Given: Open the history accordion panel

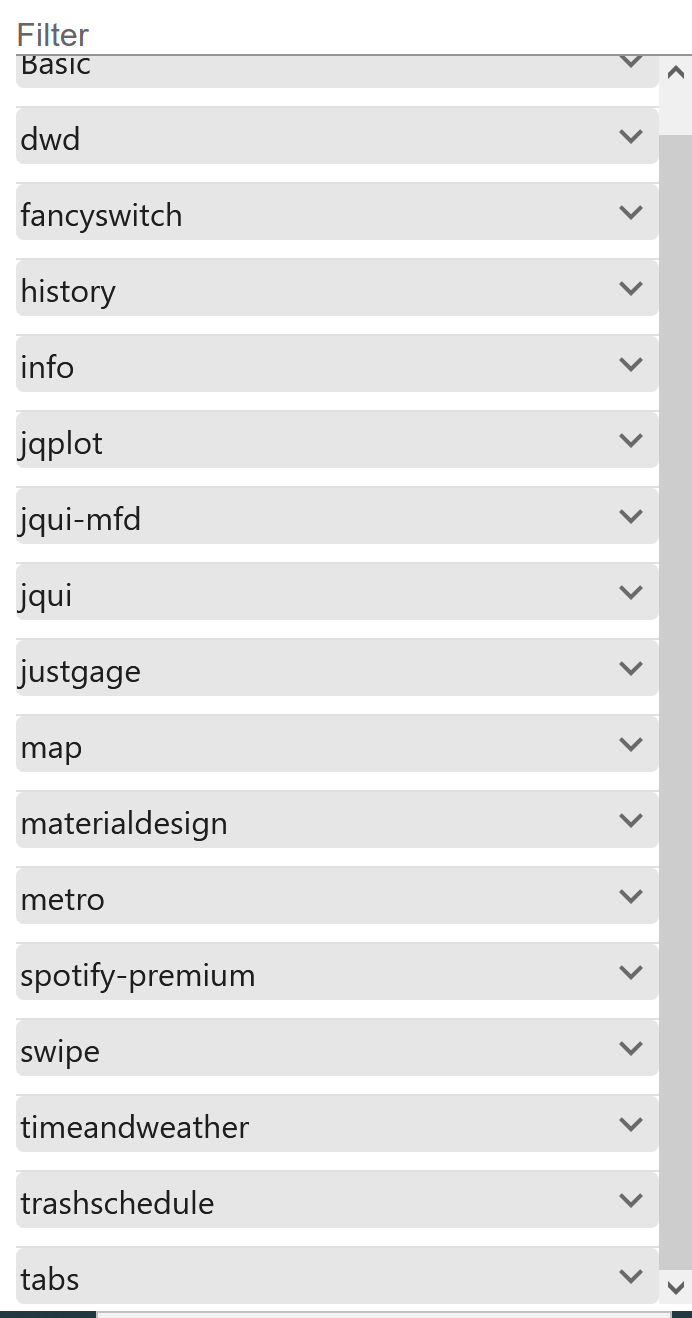Looking at the screenshot, I should tap(336, 289).
